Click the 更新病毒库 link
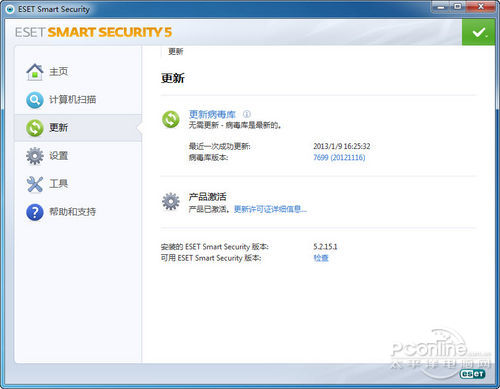This screenshot has width=500, height=389. click(x=212, y=114)
